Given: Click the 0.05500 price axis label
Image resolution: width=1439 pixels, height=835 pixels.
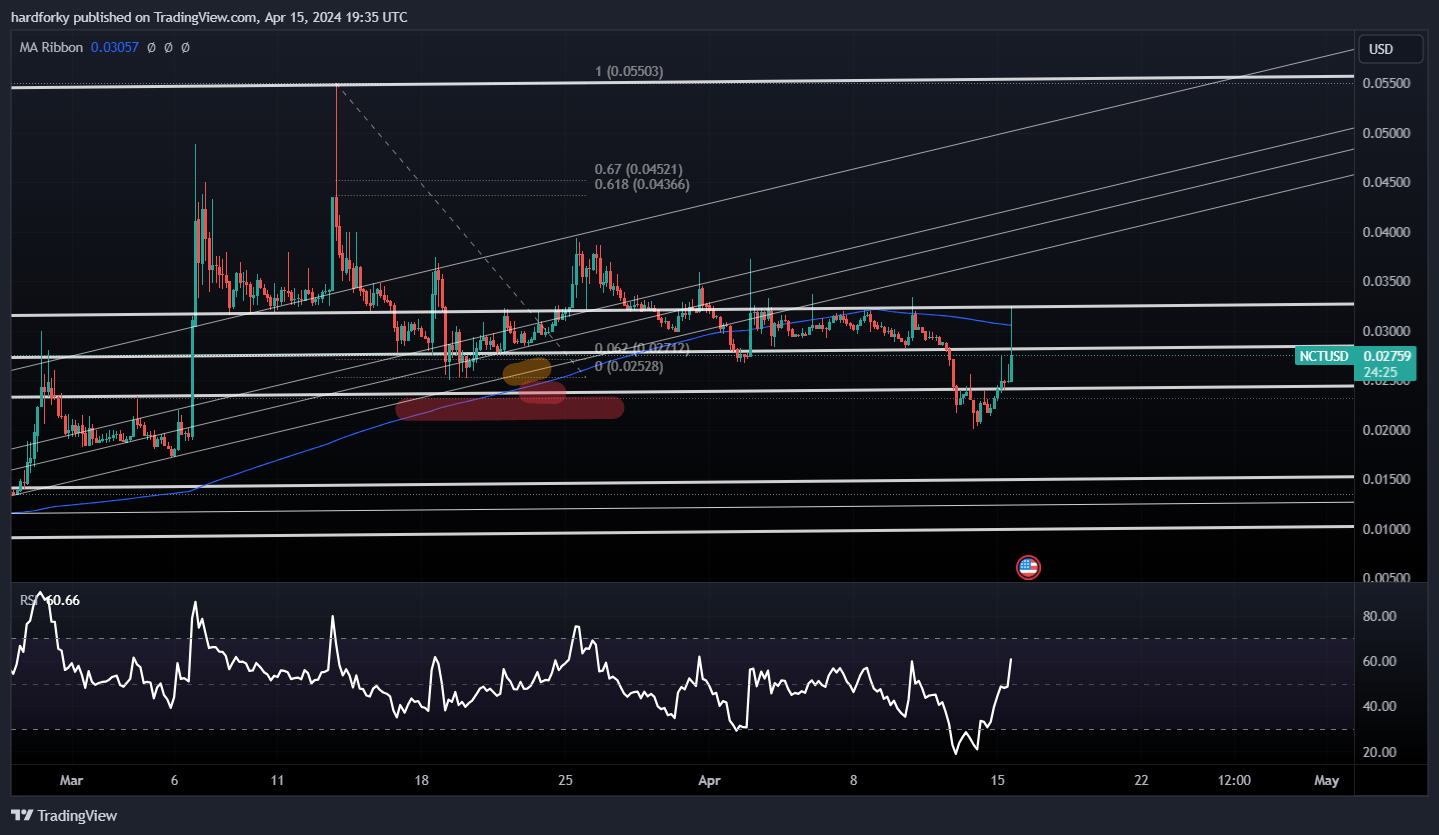Looking at the screenshot, I should pos(1387,84).
